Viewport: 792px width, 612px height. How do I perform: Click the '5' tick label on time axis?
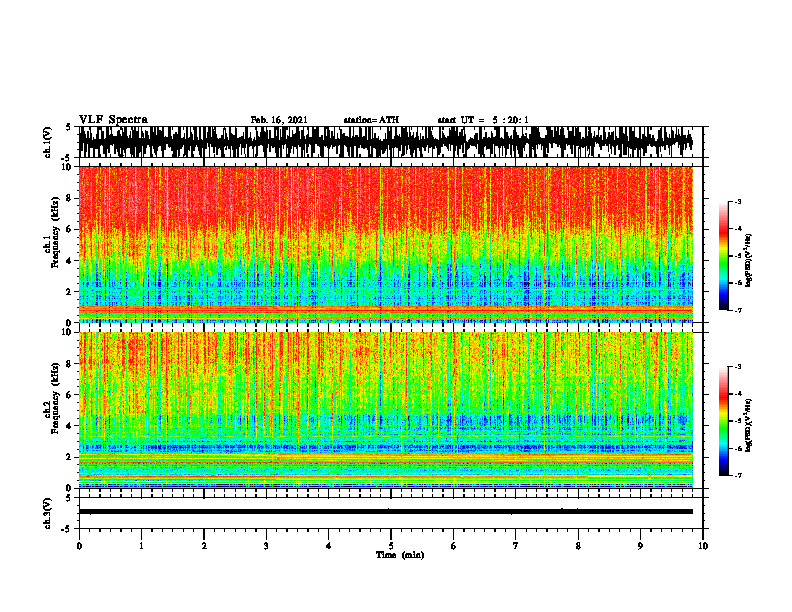pos(391,546)
